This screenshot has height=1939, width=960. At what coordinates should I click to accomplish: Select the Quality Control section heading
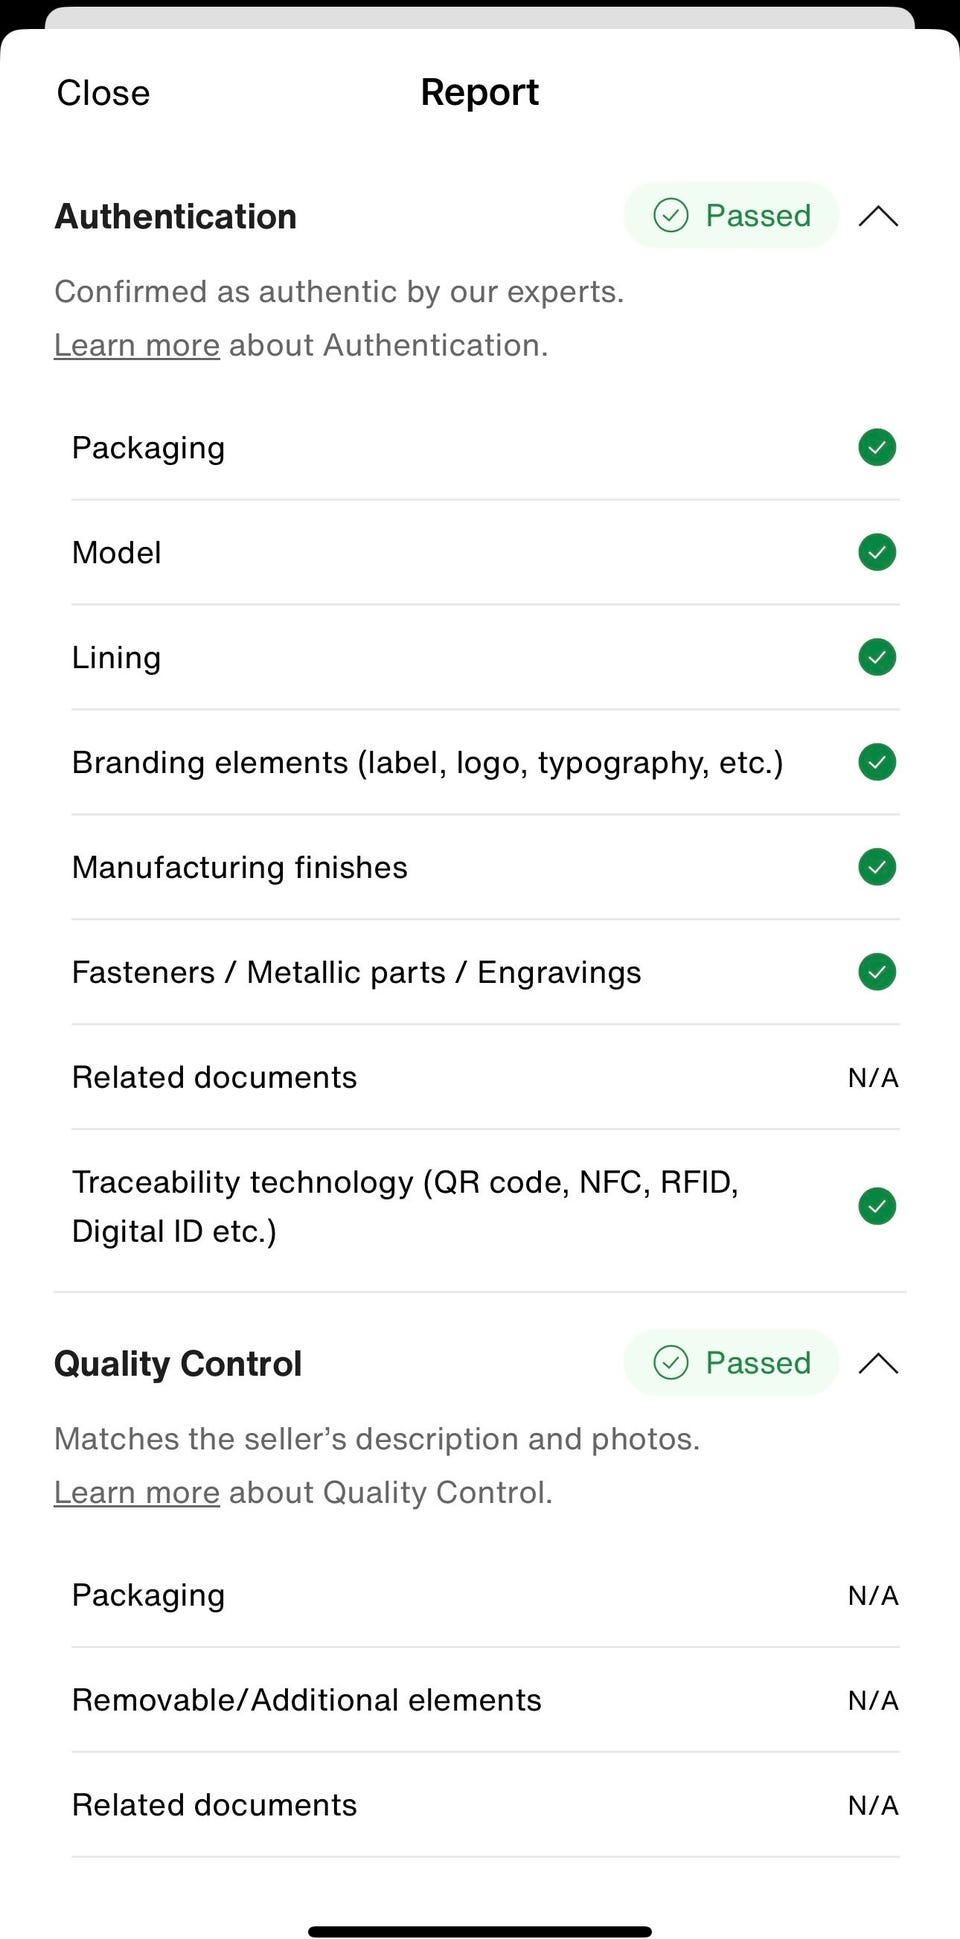[x=178, y=1363]
